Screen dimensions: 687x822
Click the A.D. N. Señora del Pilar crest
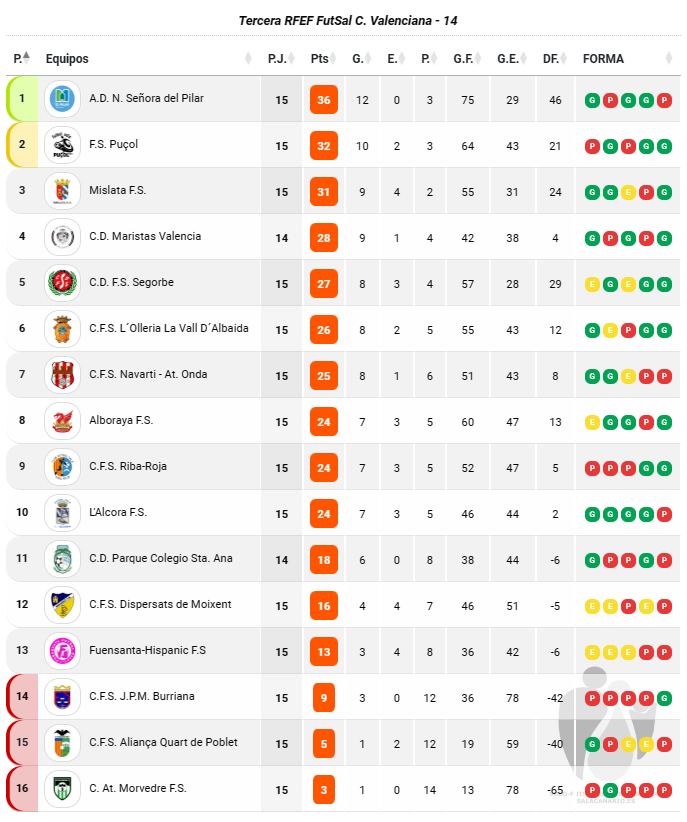pos(62,99)
